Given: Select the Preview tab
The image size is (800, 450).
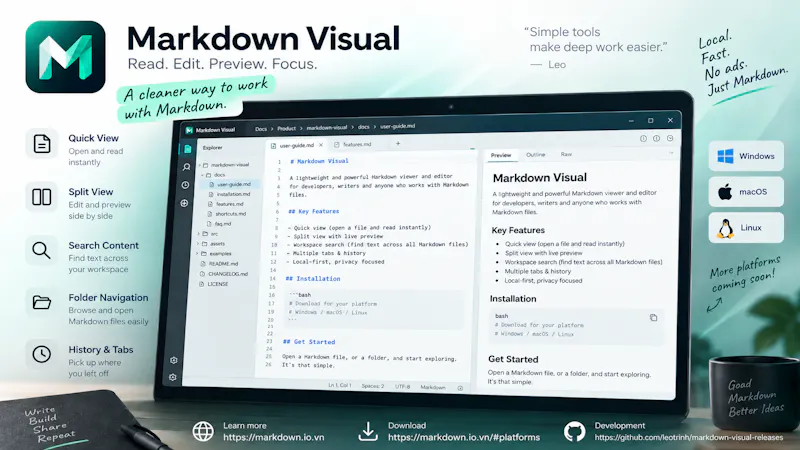Looking at the screenshot, I should (501, 155).
